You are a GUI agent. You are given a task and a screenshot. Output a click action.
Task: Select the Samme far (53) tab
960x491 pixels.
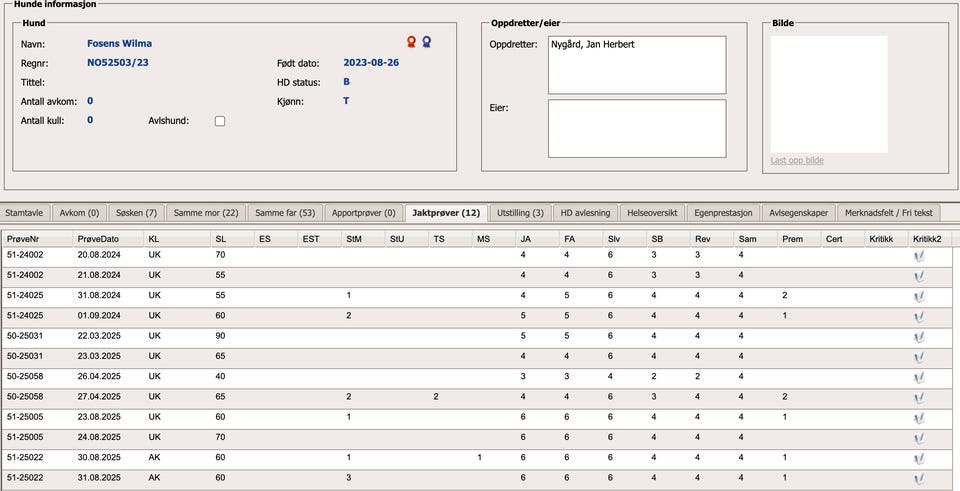tap(285, 213)
